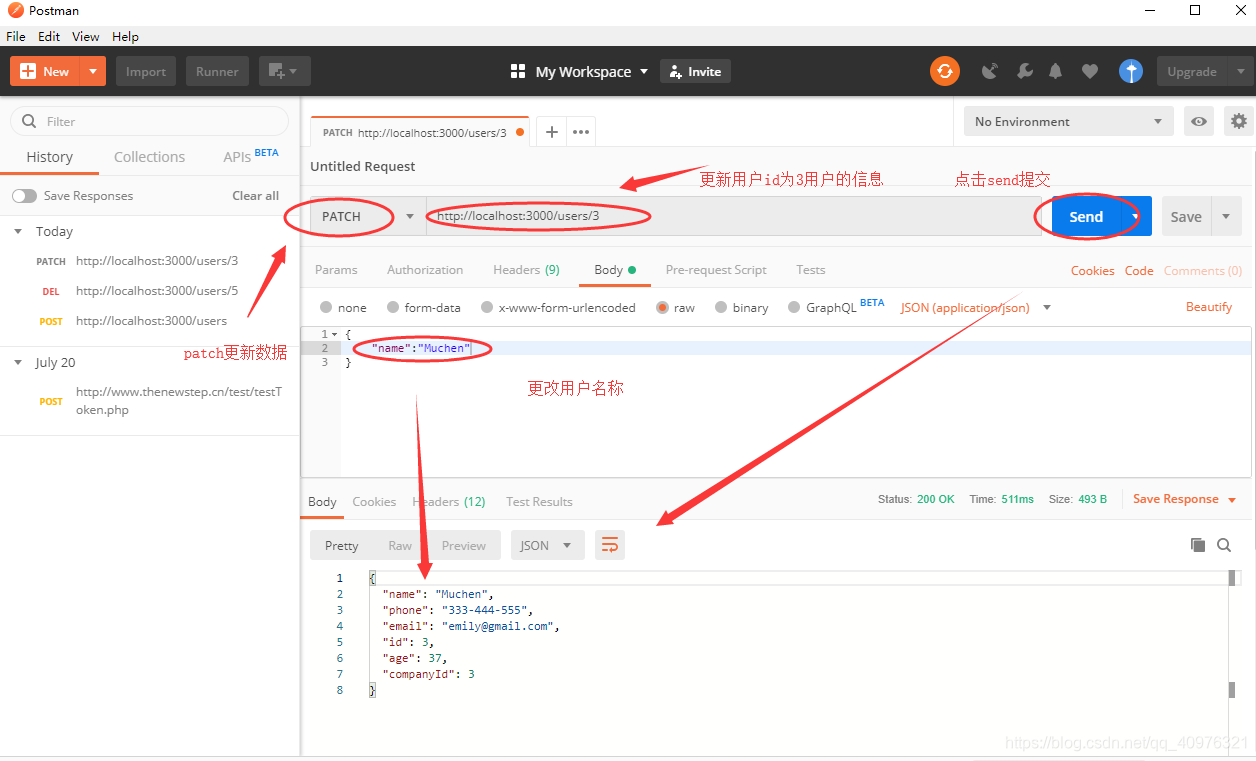Add a new request tab with plus
Viewport: 1256px width, 761px height.
(x=551, y=131)
